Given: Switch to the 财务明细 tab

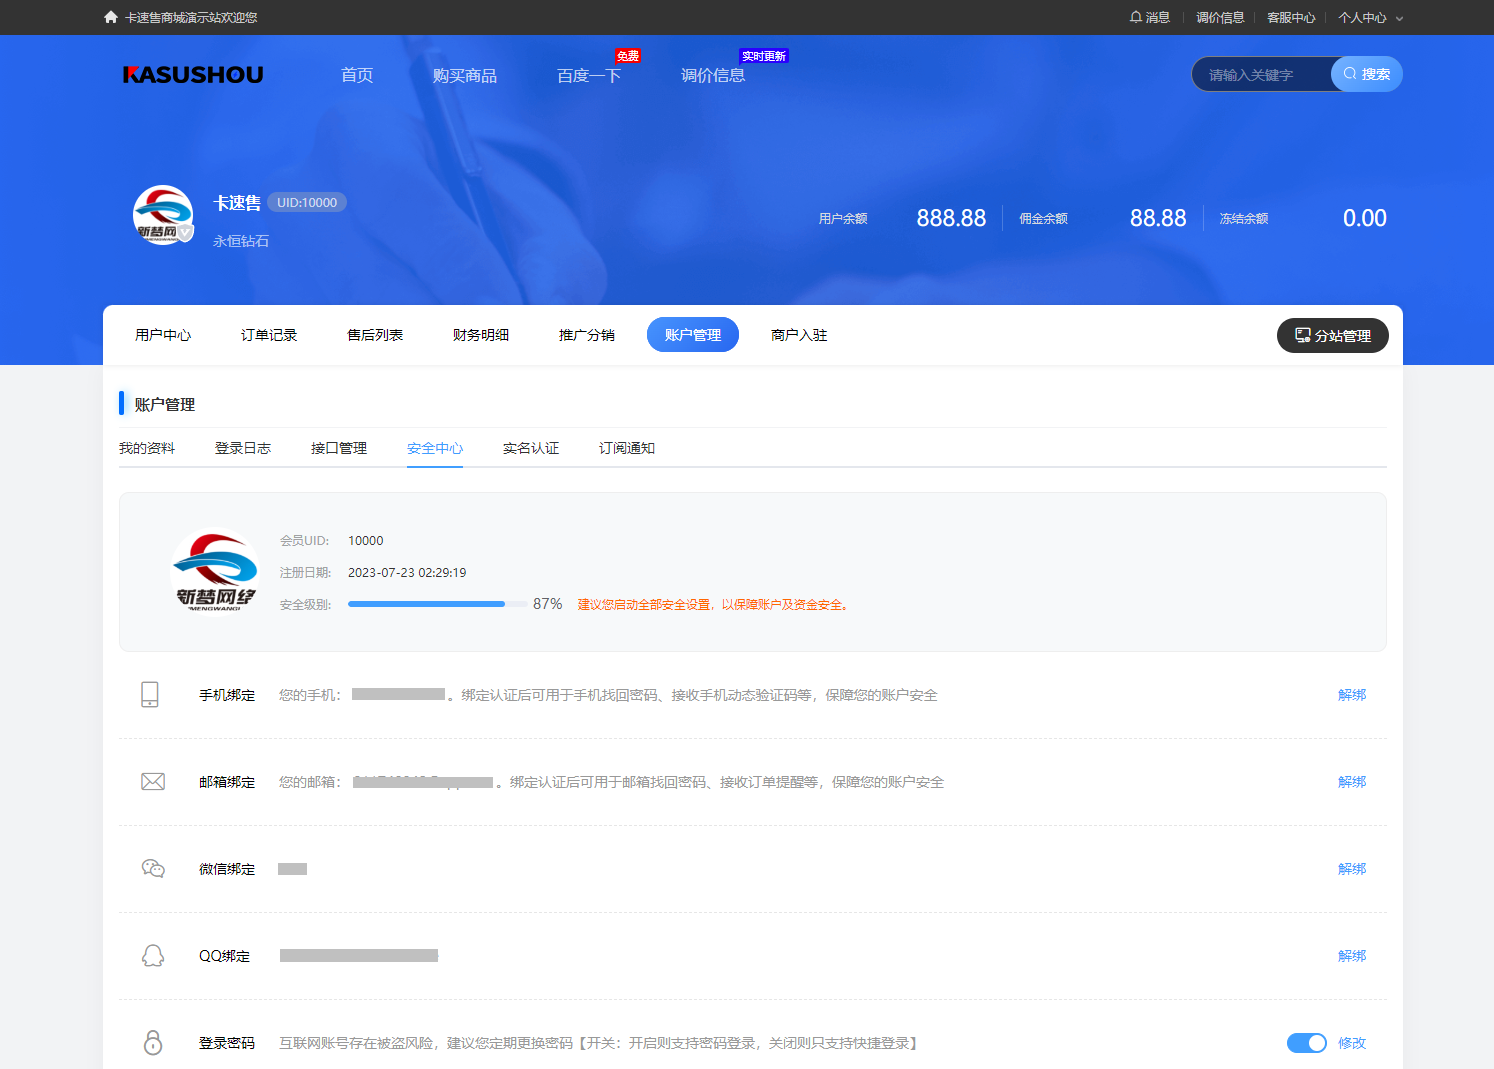Looking at the screenshot, I should click(481, 335).
